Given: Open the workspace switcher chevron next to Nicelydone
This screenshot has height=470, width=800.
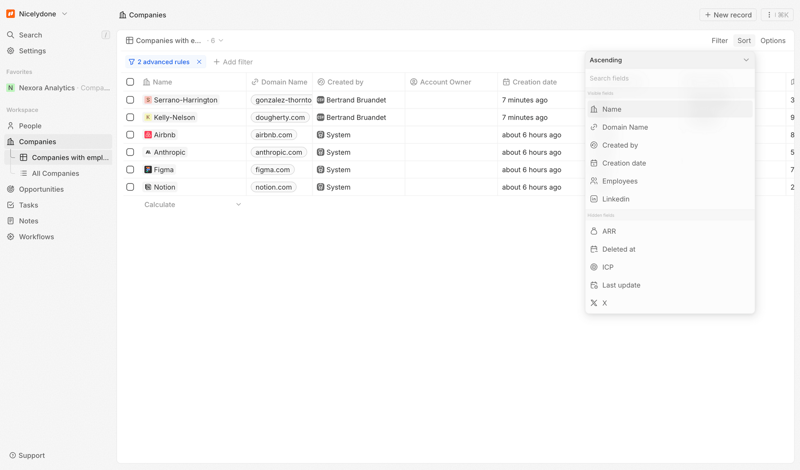Looking at the screenshot, I should (x=64, y=14).
